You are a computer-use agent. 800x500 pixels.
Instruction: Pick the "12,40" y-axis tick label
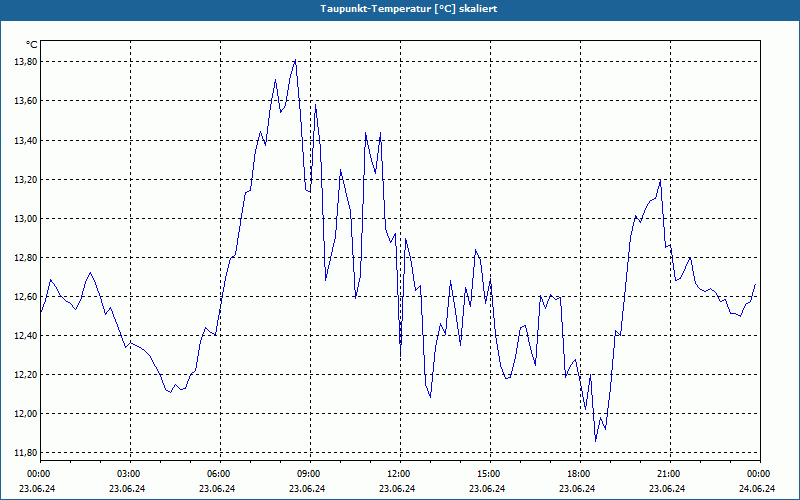click(26, 336)
